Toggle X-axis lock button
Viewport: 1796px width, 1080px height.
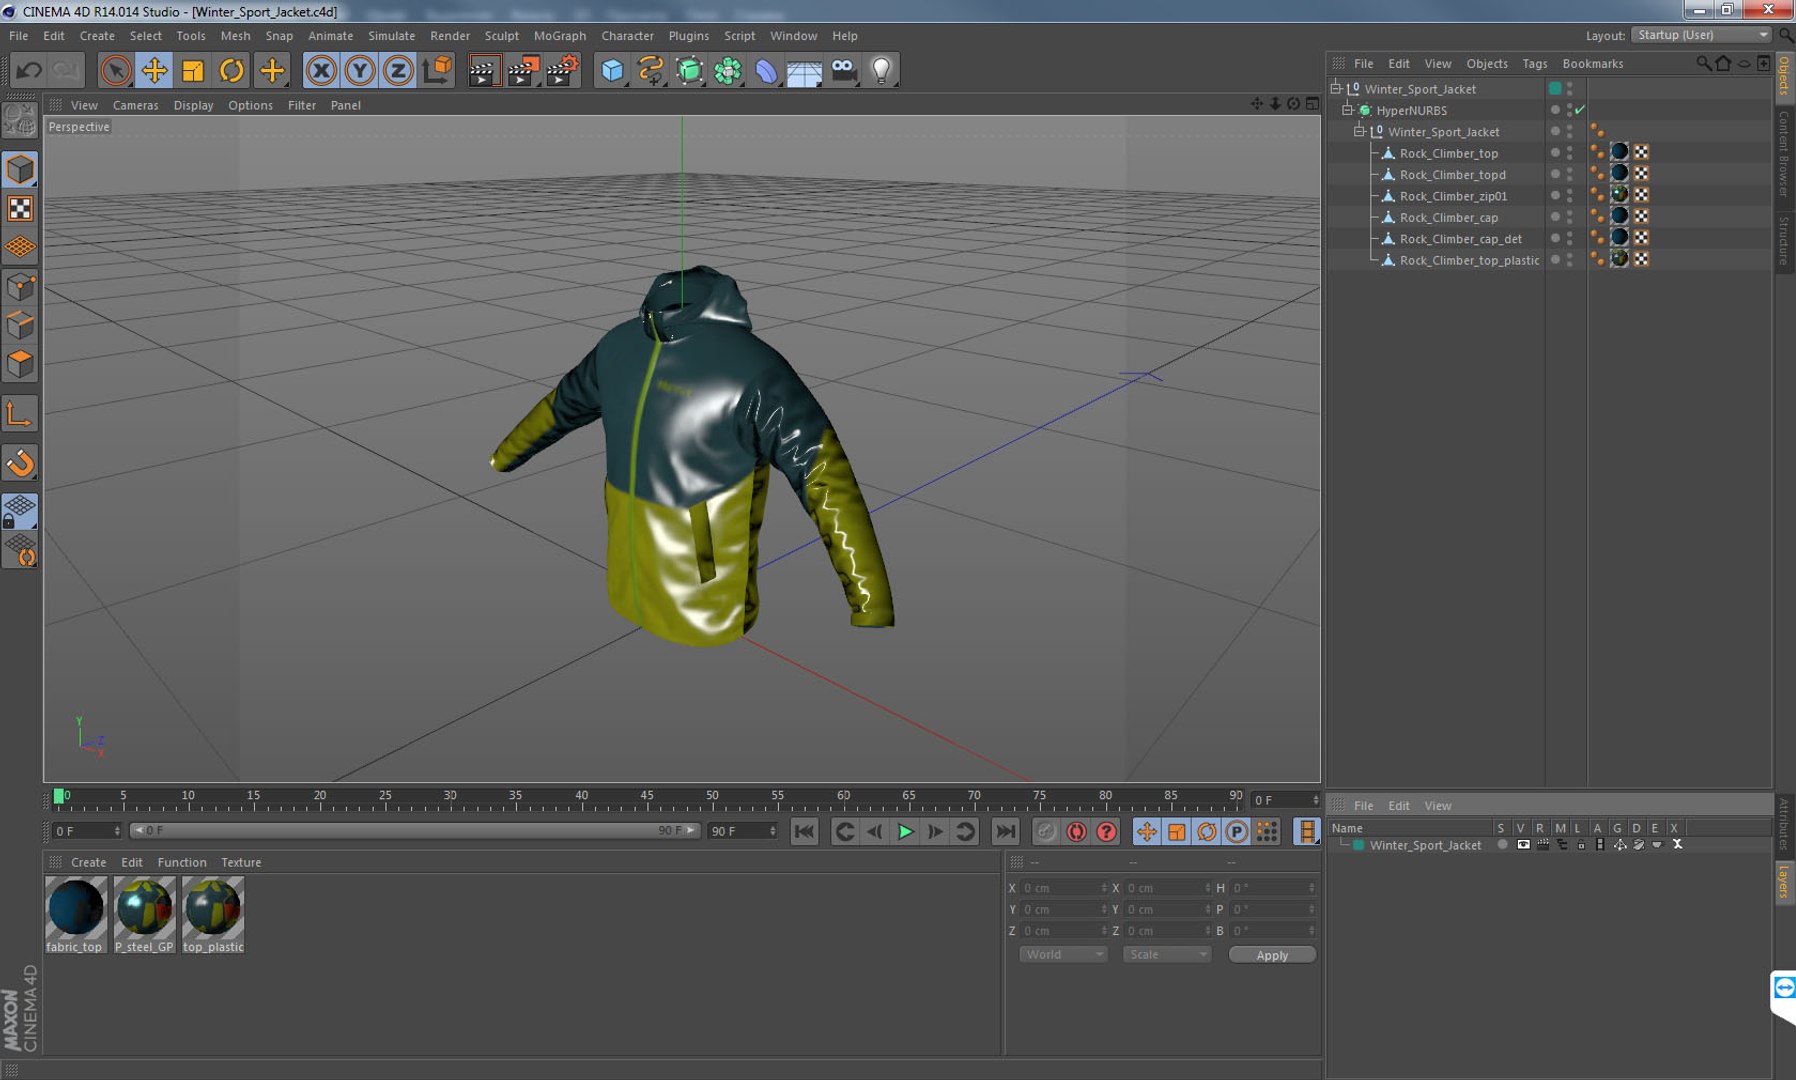pyautogui.click(x=321, y=70)
